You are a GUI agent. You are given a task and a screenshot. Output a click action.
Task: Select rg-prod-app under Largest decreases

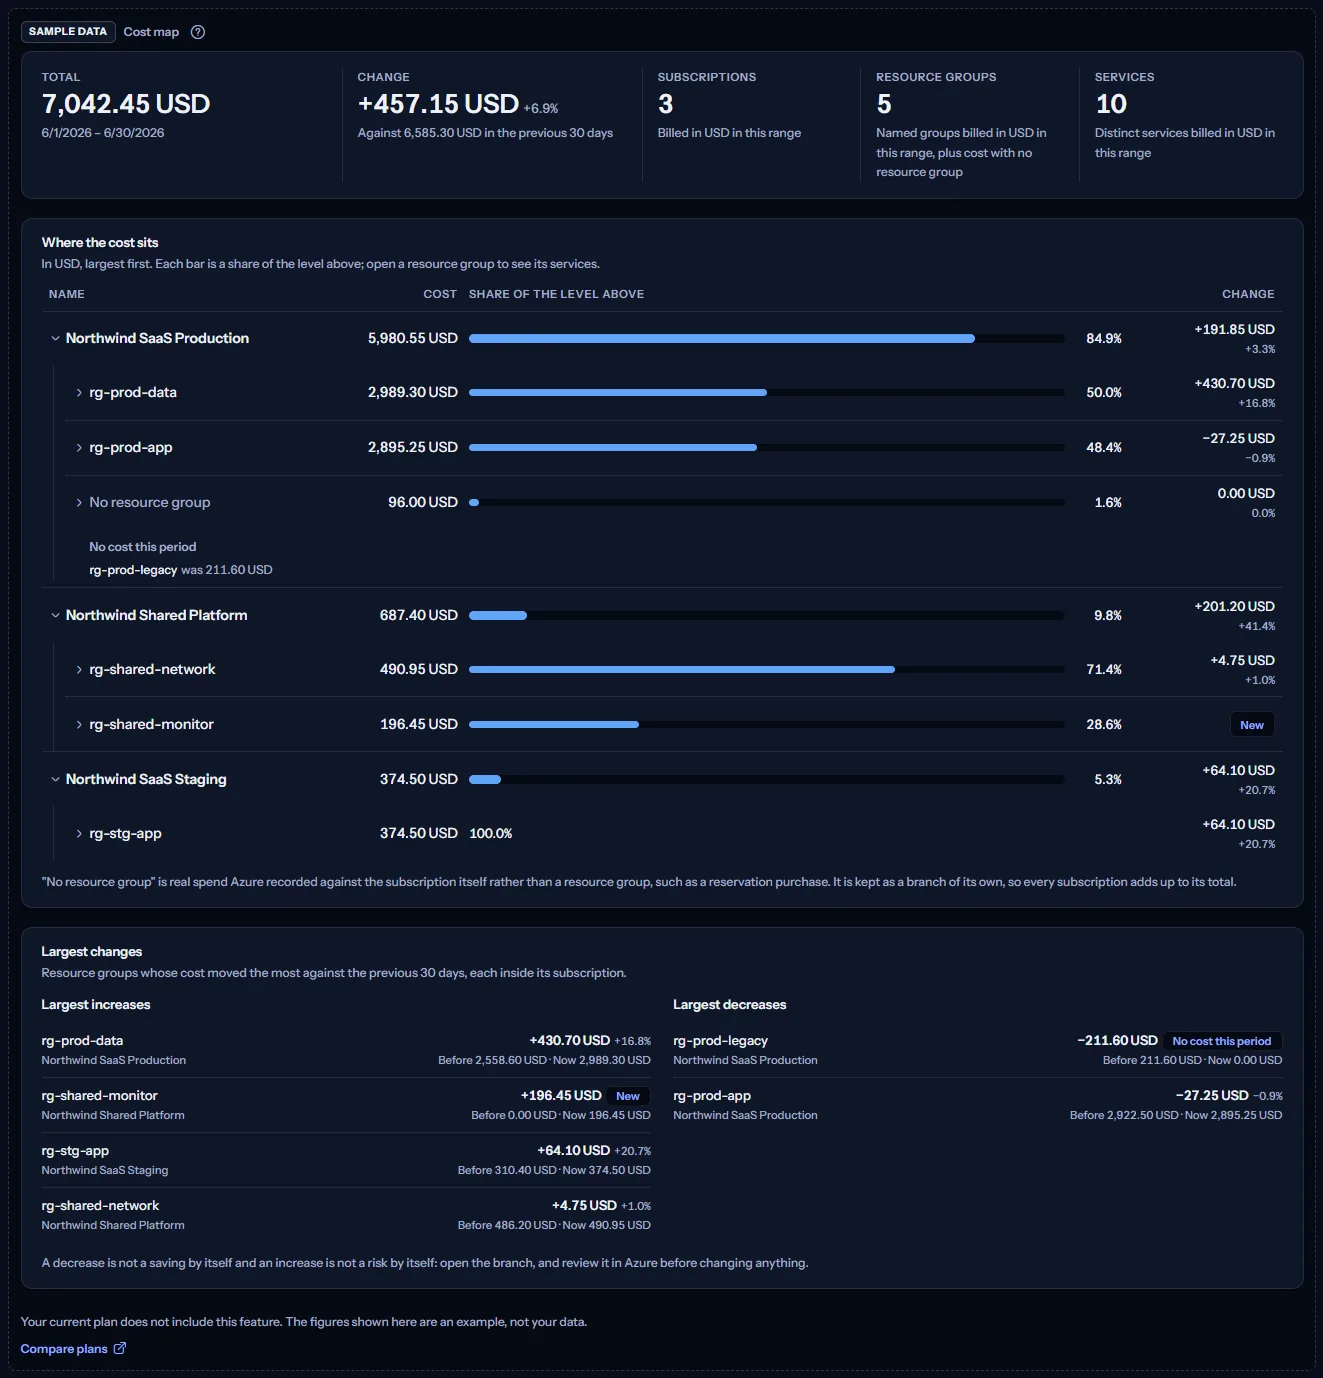(x=712, y=1096)
